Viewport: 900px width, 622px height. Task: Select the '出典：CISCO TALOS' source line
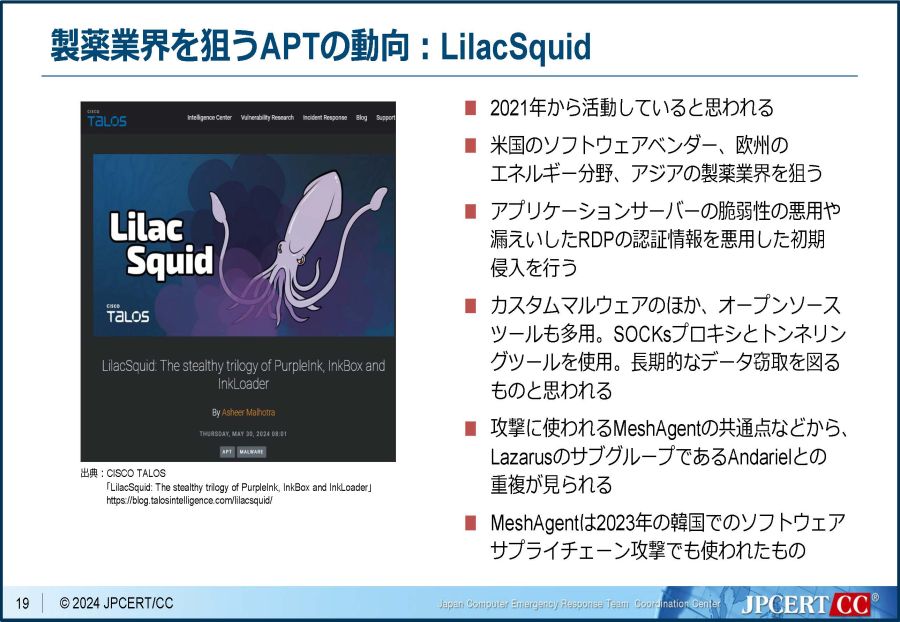(x=123, y=473)
